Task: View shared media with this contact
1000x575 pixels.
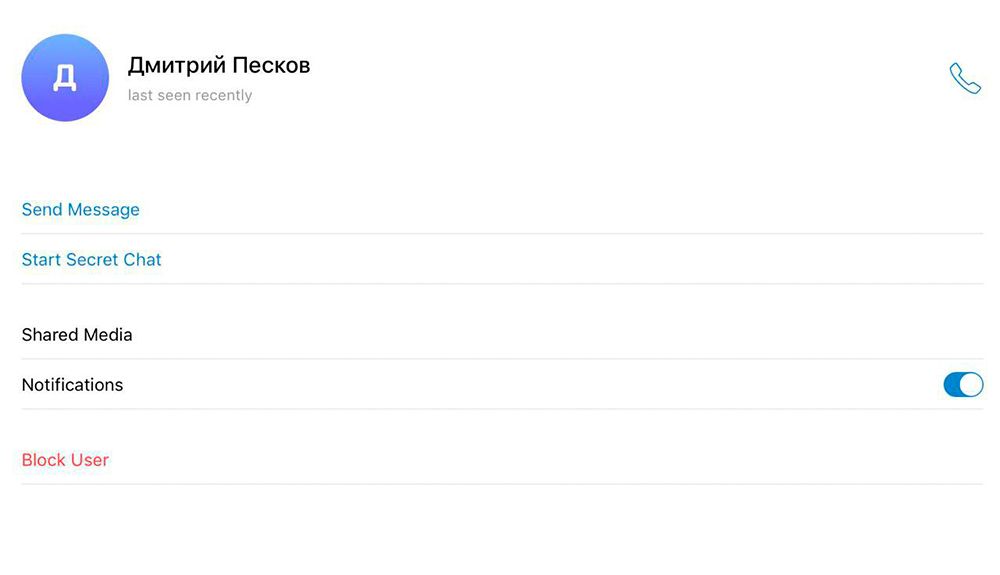Action: pyautogui.click(x=77, y=335)
